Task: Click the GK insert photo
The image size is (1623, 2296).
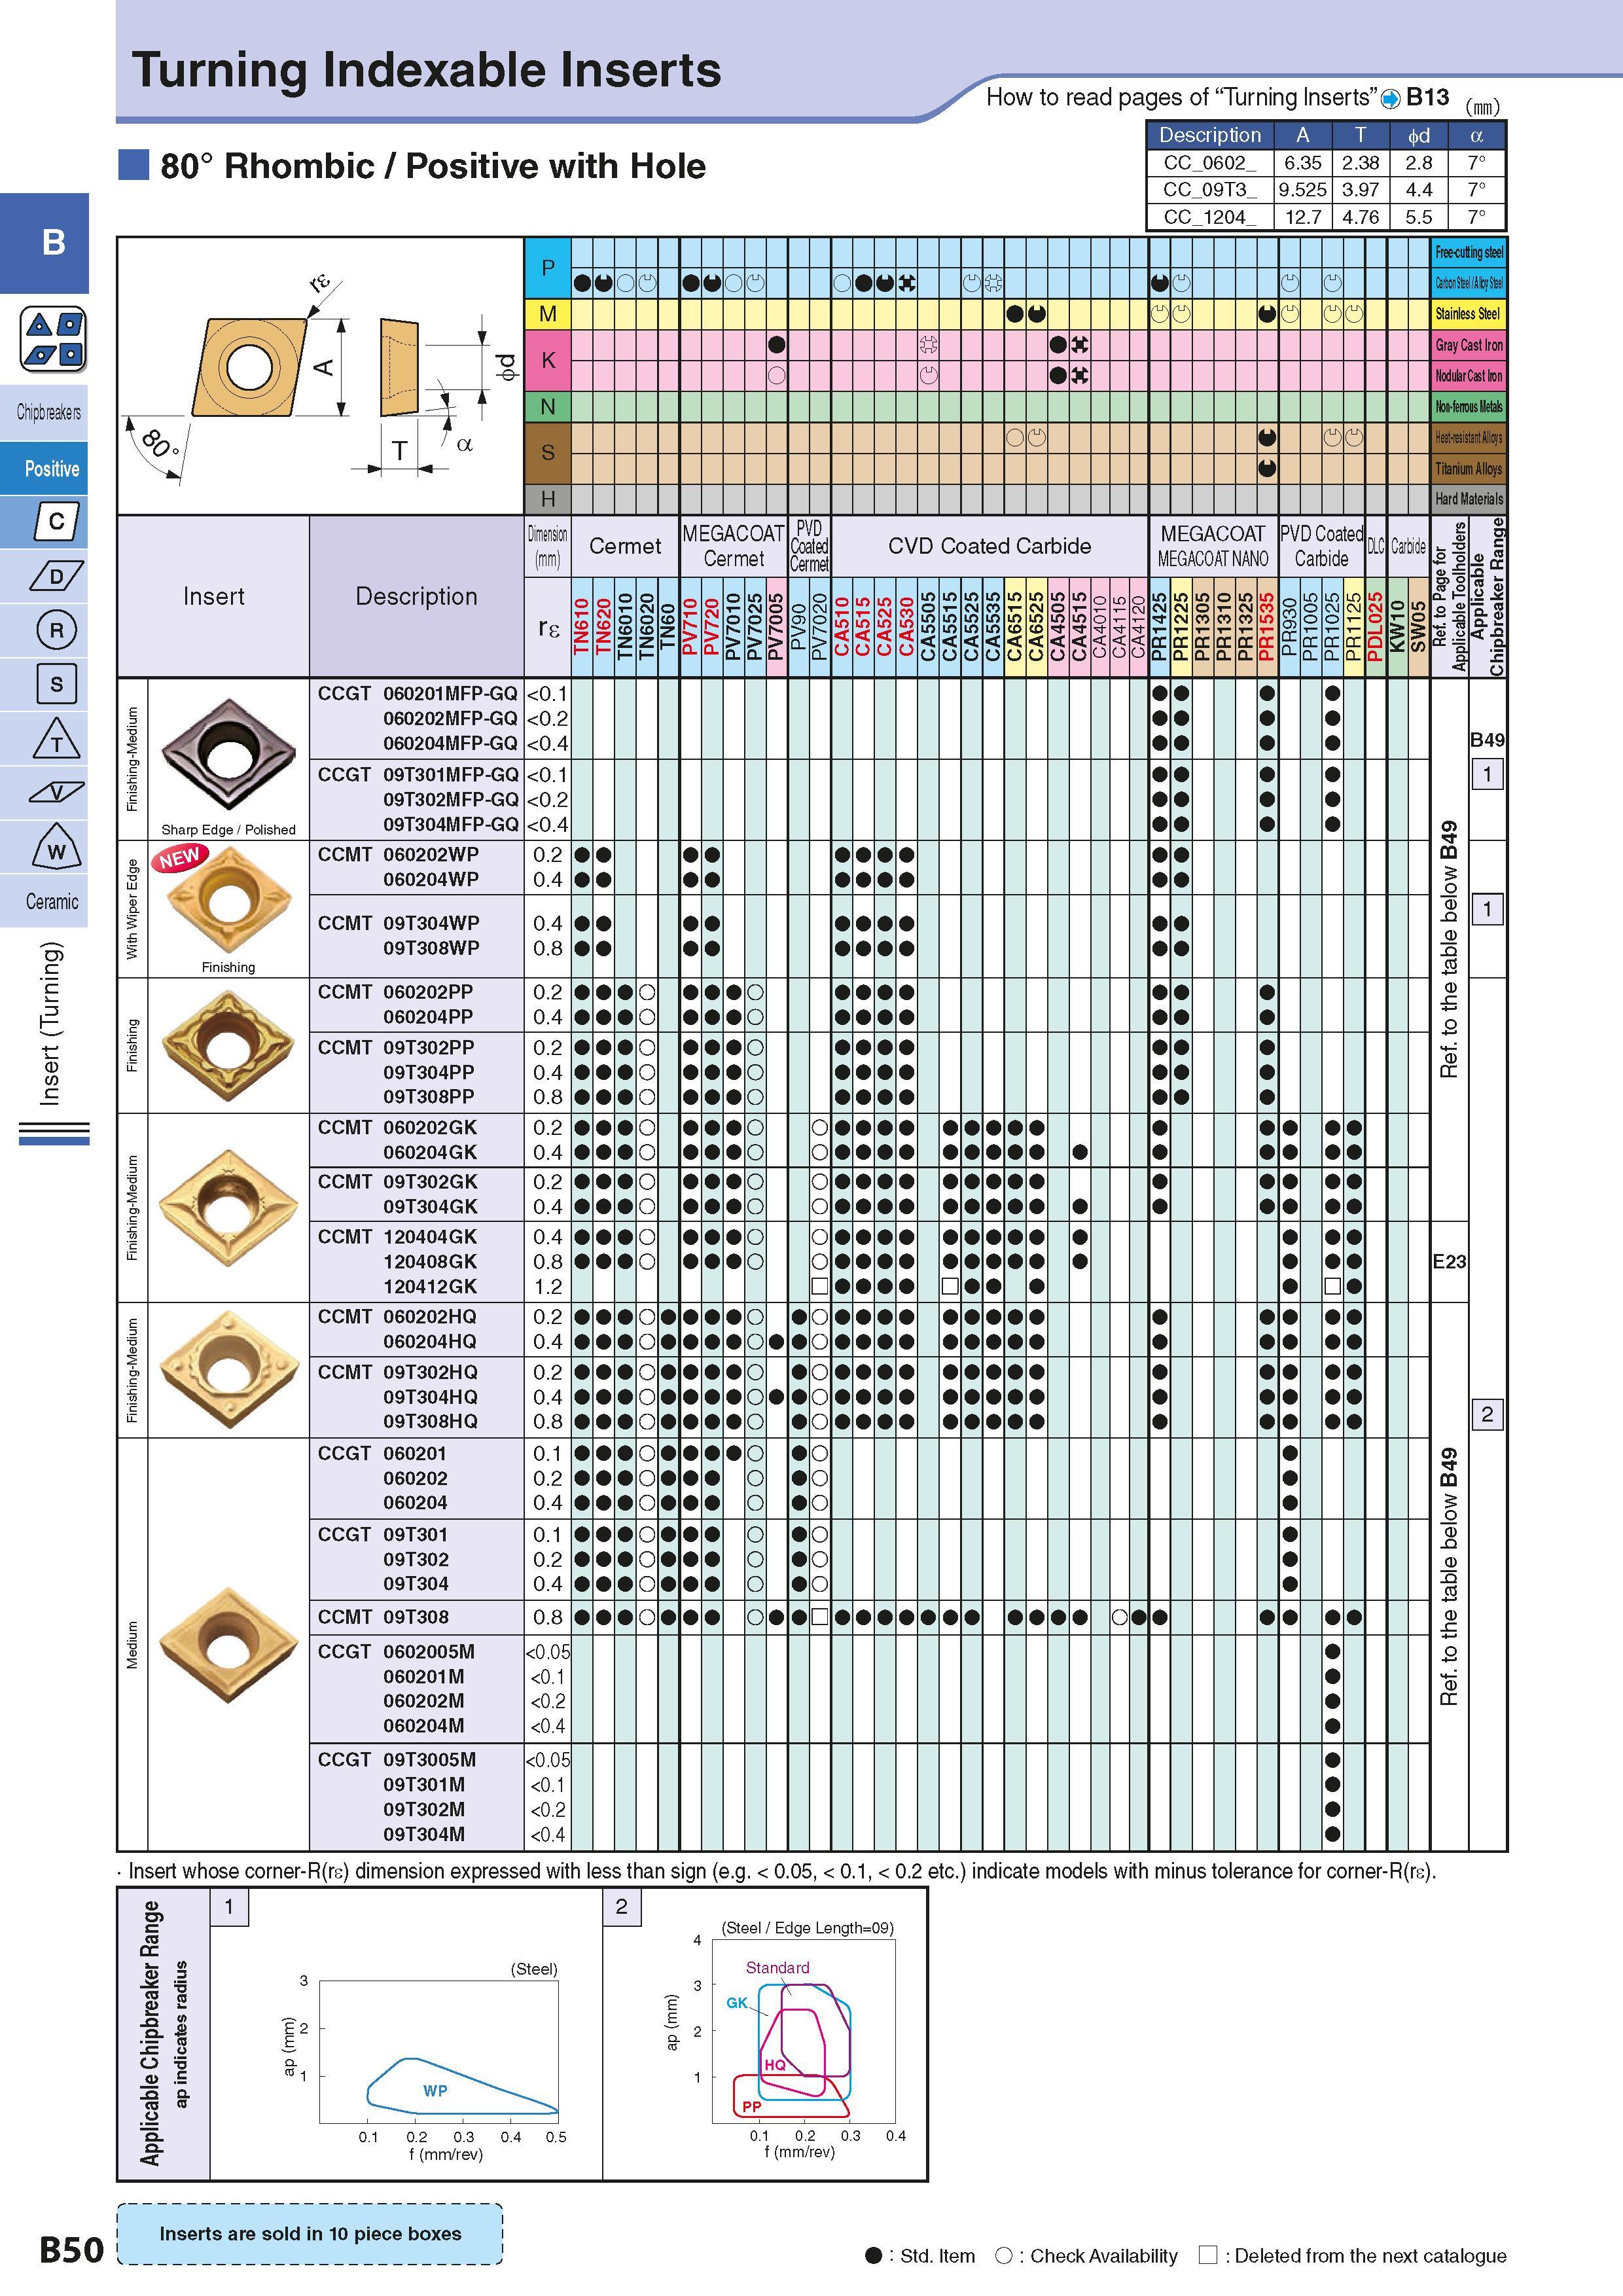Action: click(x=229, y=1208)
